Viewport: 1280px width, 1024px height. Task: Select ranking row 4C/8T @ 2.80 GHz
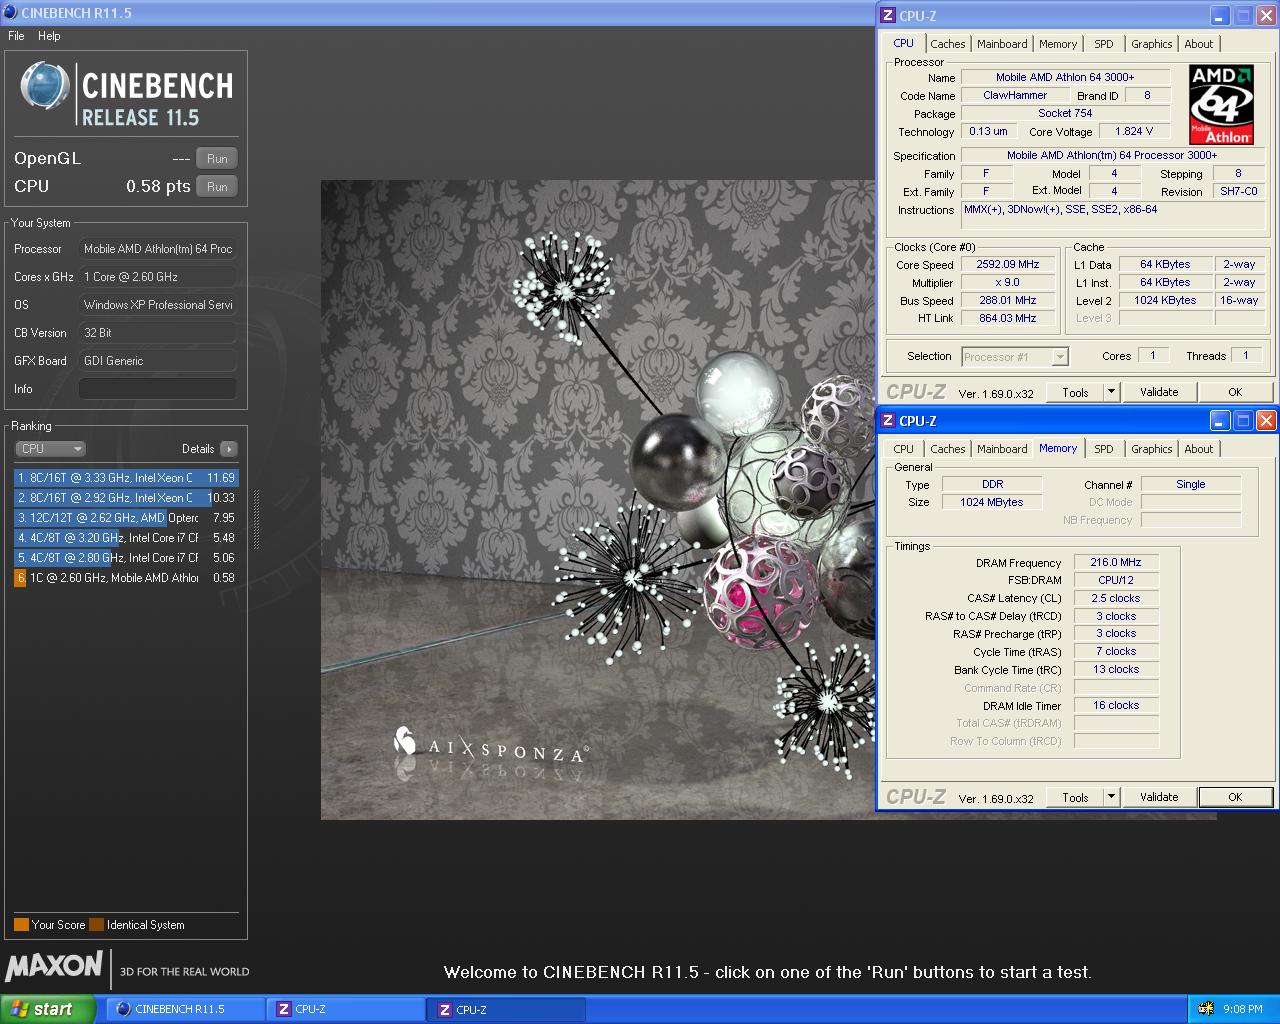(x=126, y=558)
